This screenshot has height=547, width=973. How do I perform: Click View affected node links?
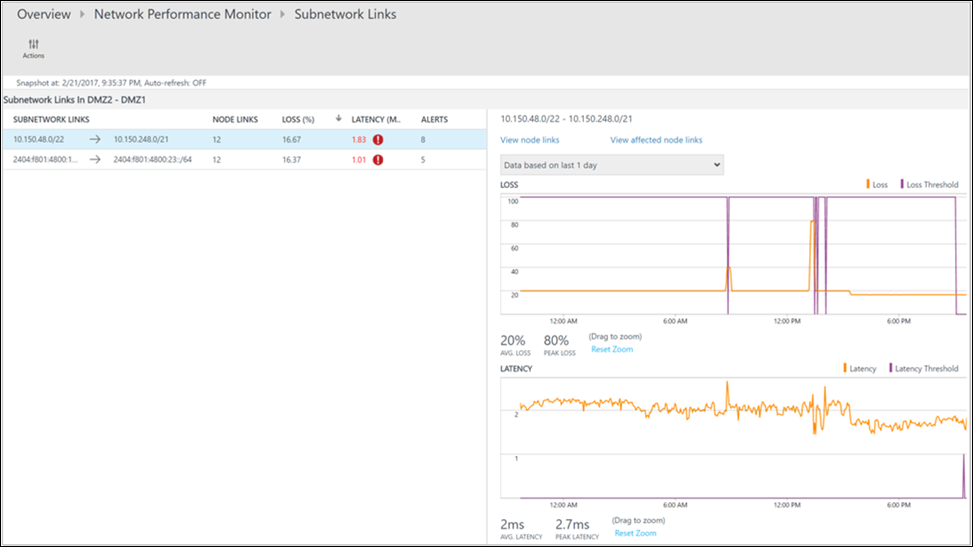coord(656,140)
